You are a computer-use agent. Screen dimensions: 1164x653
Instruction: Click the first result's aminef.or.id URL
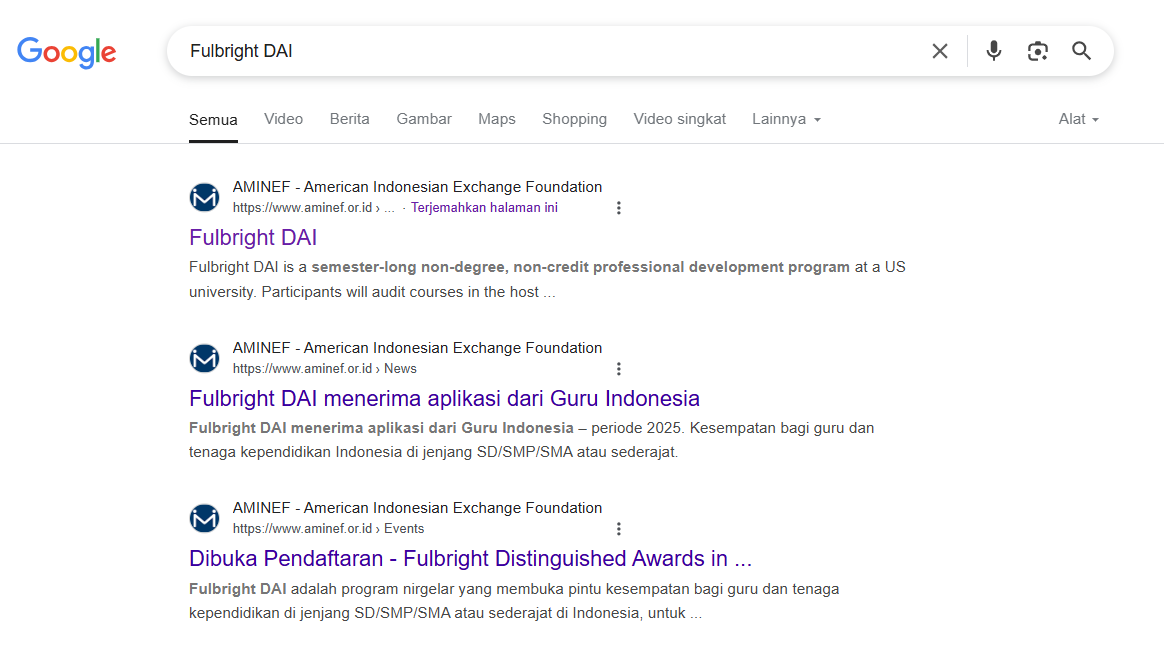pos(313,208)
